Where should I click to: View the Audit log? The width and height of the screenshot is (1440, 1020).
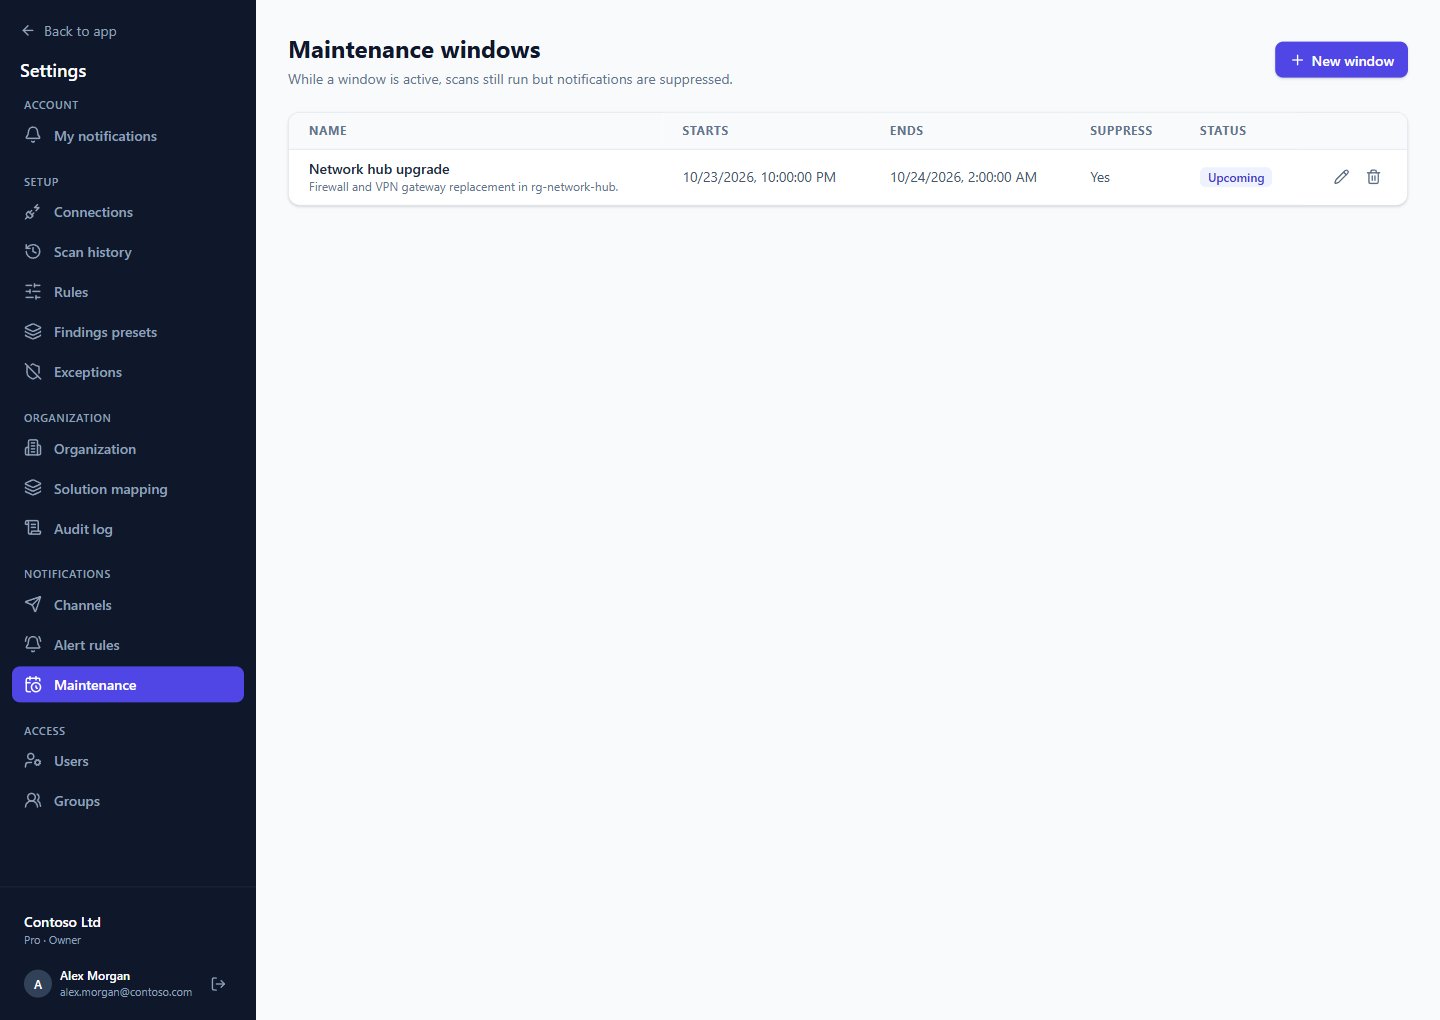pos(128,529)
